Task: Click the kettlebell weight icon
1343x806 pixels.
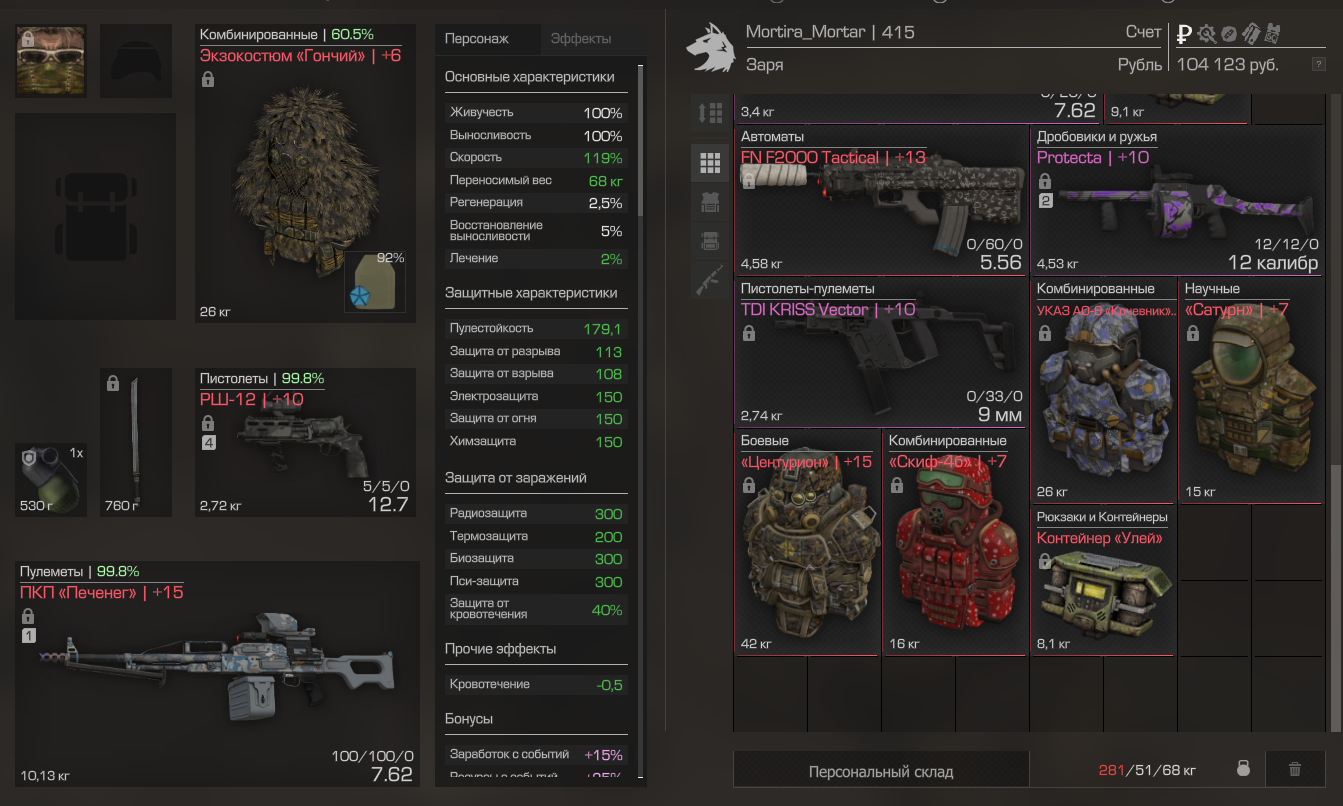Action: 1244,769
